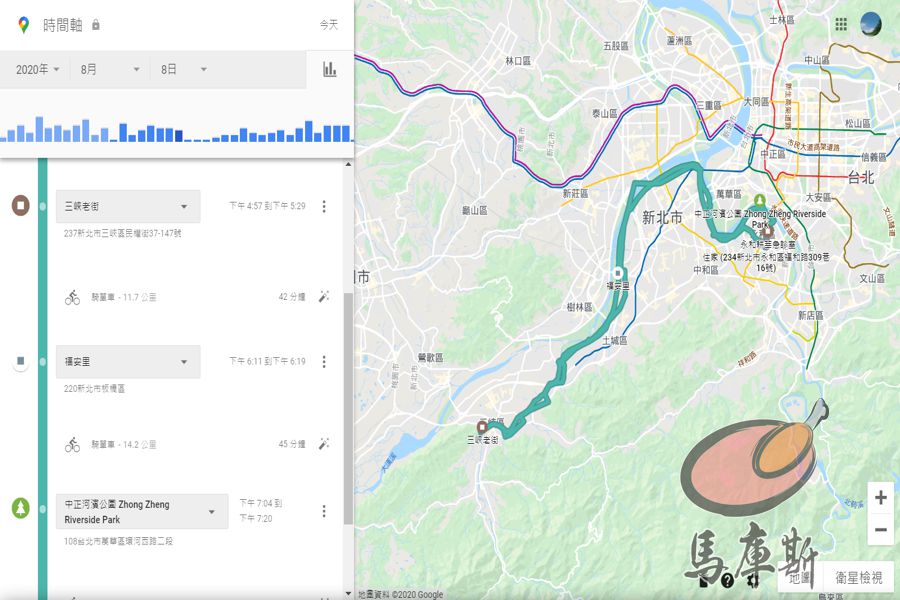This screenshot has width=900, height=600.
Task: Expand the 2020年 year dropdown
Action: click(40, 70)
